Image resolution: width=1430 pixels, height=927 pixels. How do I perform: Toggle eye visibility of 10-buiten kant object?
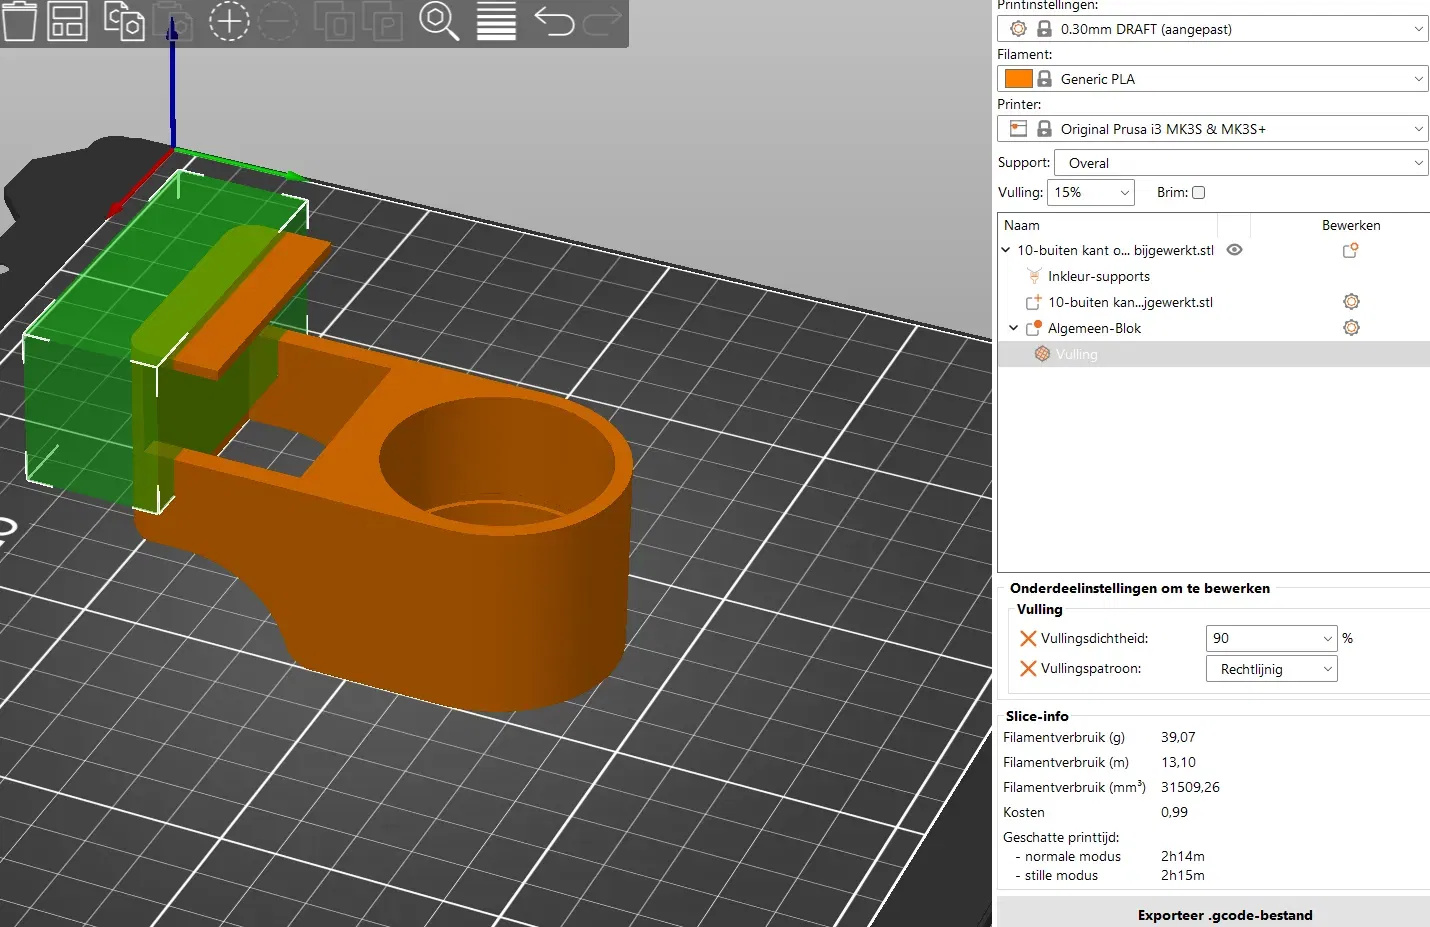click(1234, 250)
